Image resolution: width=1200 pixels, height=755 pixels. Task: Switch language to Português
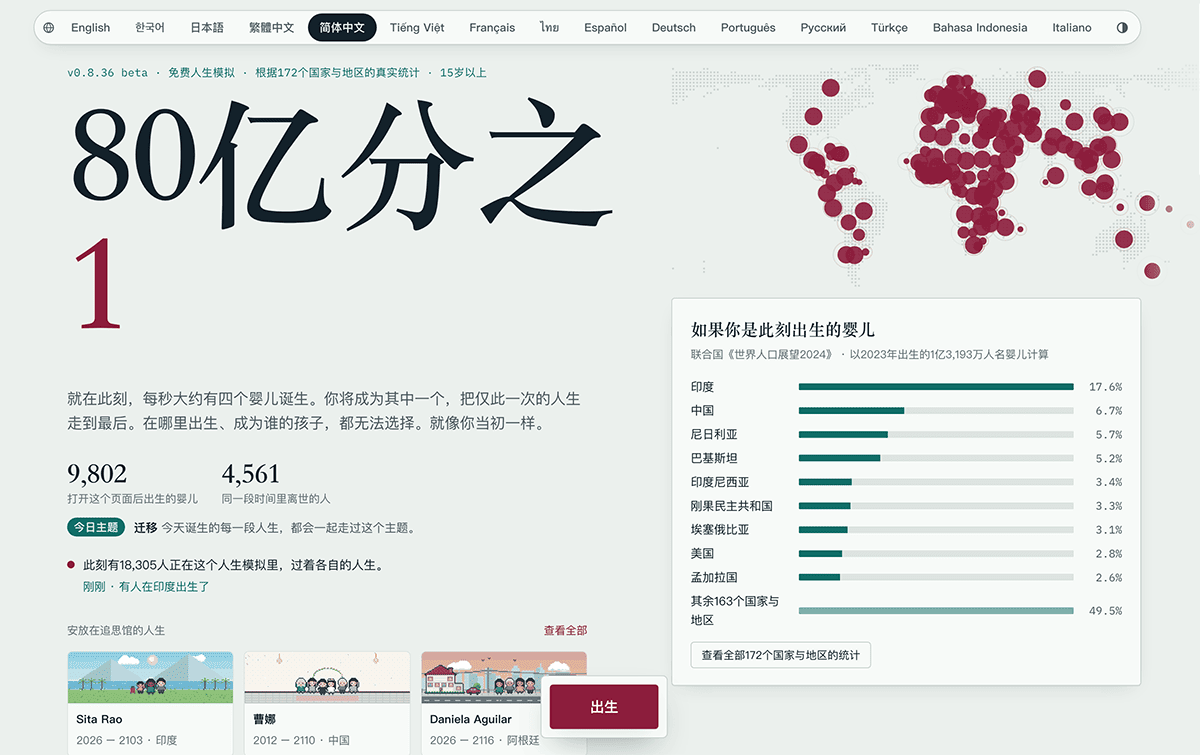click(748, 28)
